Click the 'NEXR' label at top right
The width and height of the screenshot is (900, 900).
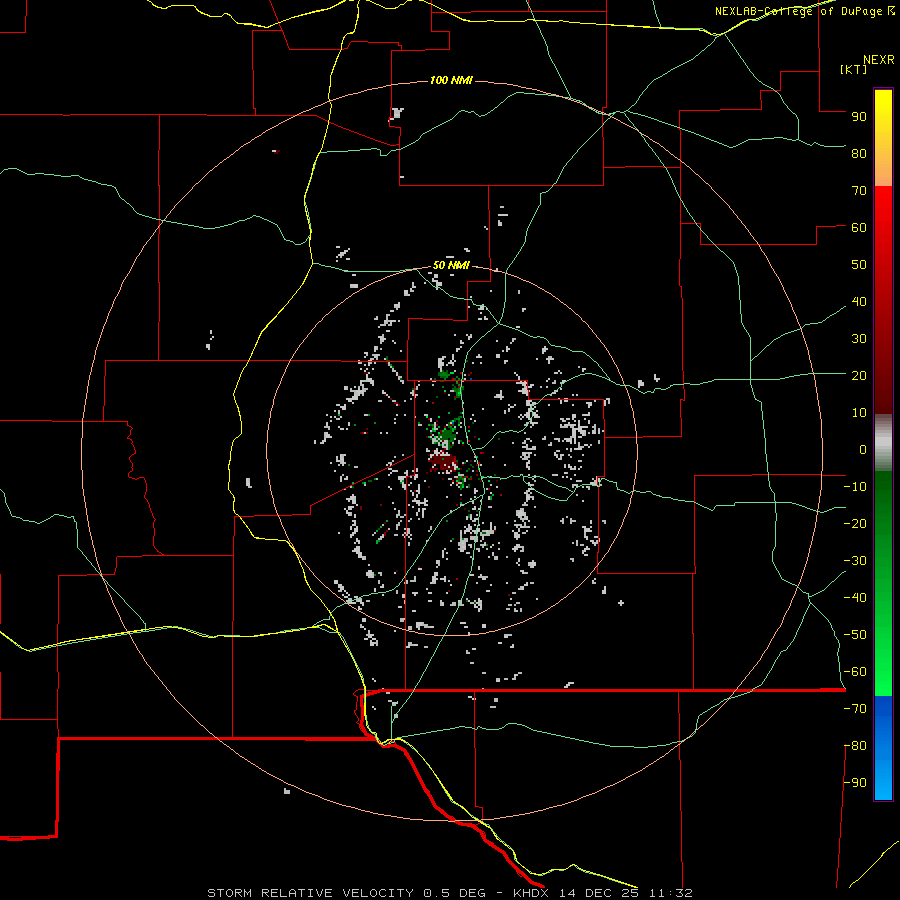878,60
